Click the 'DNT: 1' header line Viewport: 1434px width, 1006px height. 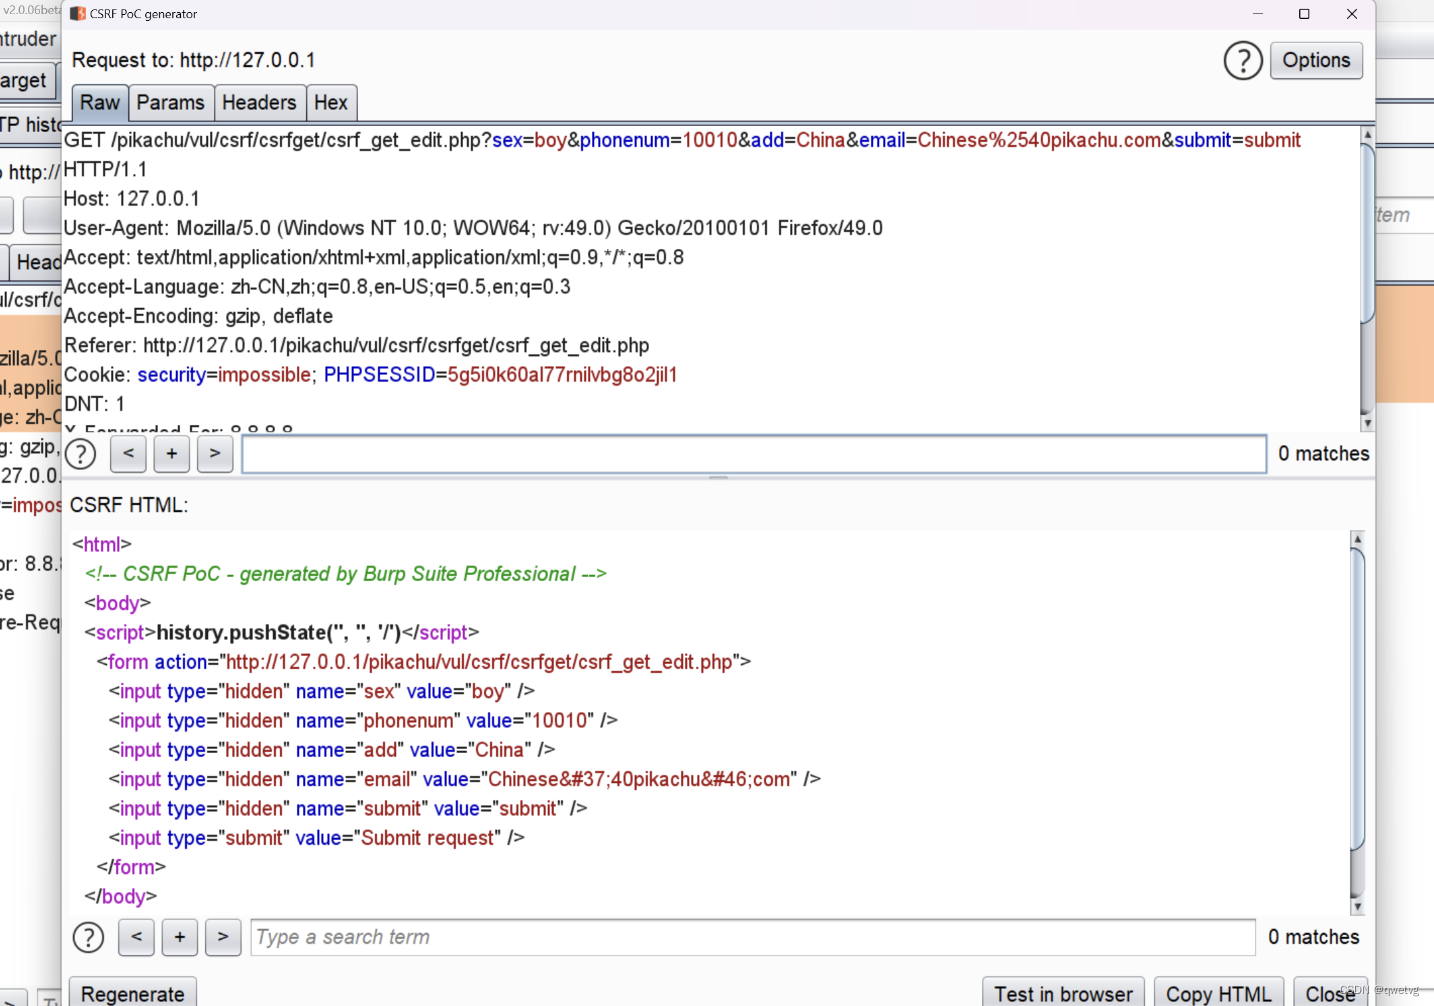click(95, 404)
